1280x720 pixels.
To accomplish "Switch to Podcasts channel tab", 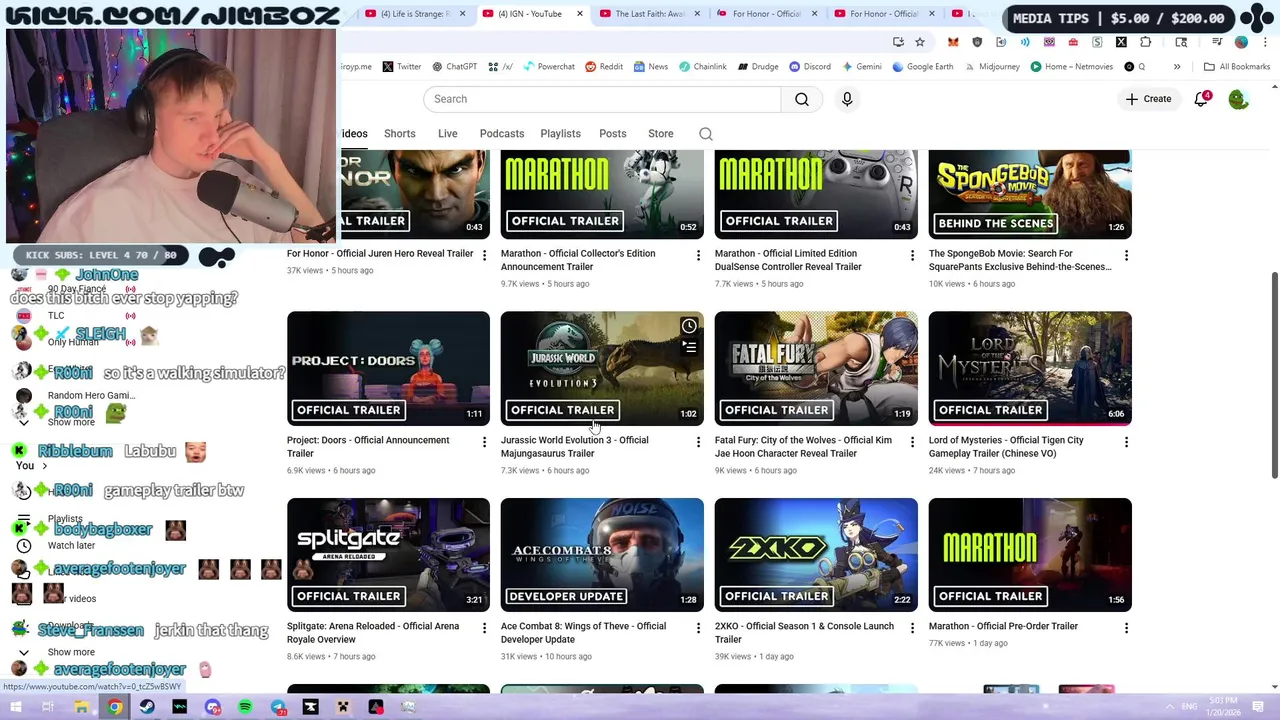I will (502, 134).
